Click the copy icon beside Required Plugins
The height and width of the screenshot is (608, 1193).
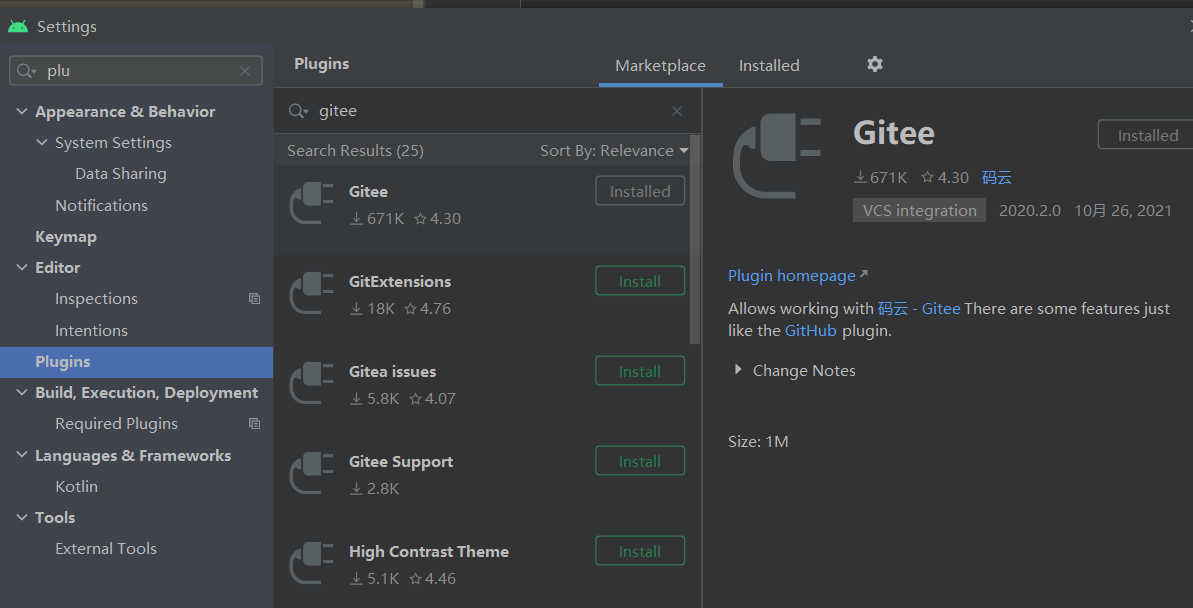[254, 424]
